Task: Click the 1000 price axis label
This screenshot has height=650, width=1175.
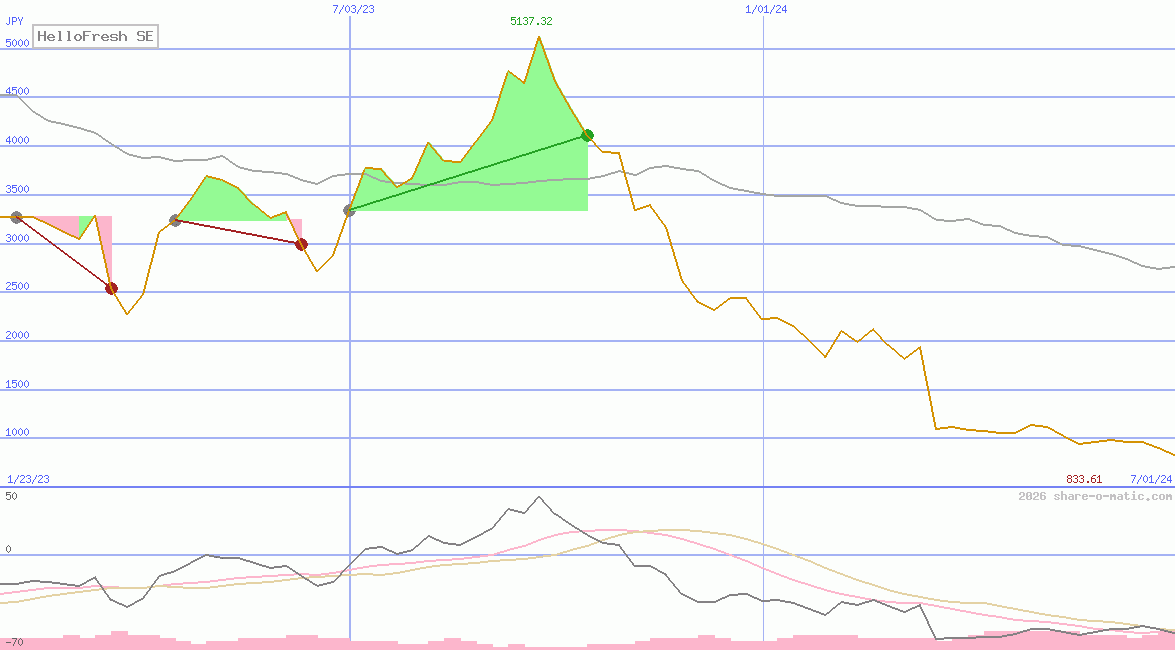Action: click(x=17, y=433)
